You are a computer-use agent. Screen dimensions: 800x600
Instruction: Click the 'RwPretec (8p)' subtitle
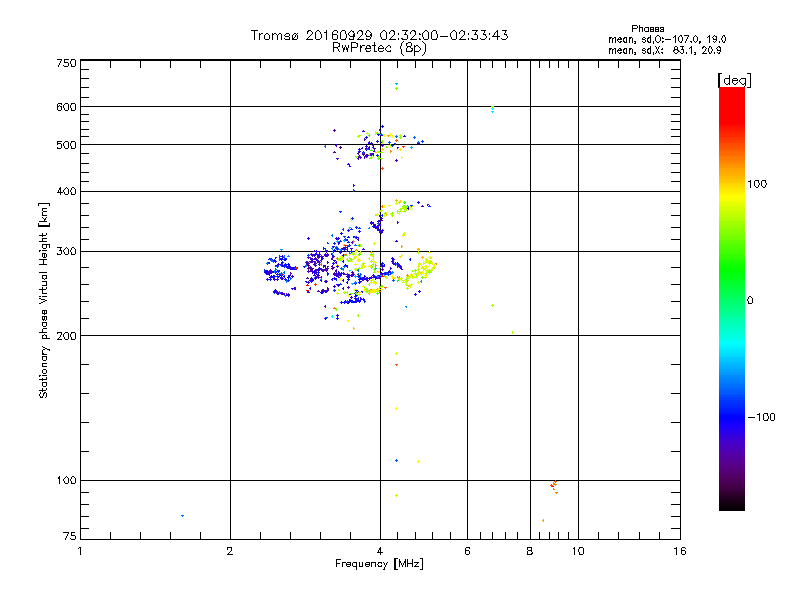click(x=379, y=48)
